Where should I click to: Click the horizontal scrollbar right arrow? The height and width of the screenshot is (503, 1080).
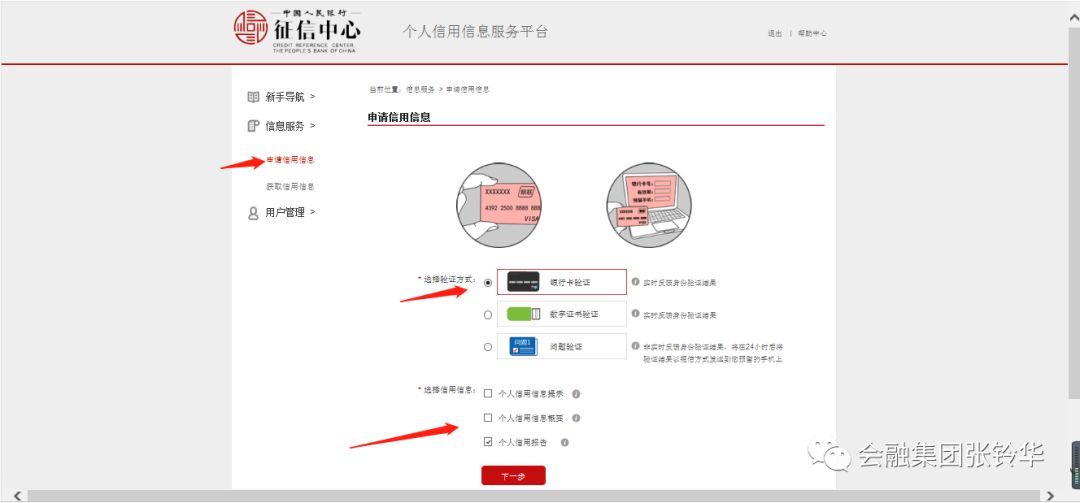point(1050,496)
